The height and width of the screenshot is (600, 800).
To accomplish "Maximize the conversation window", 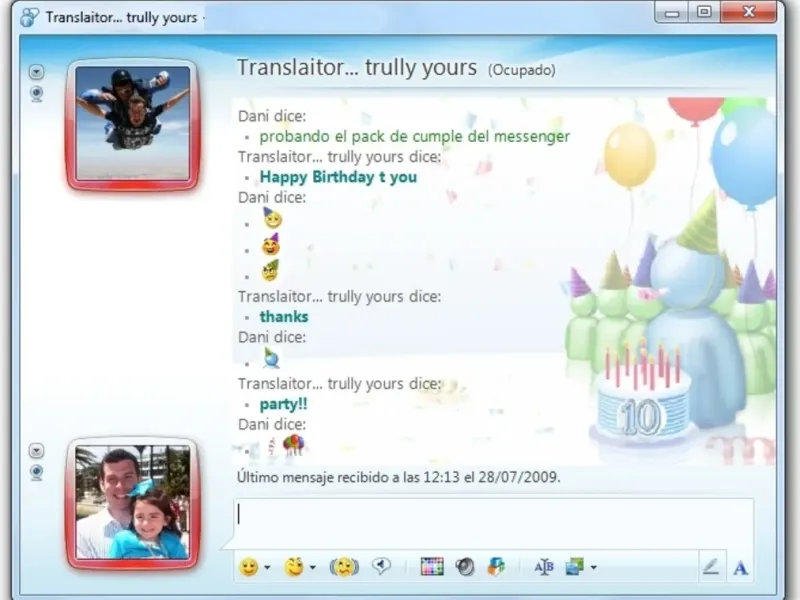I will pyautogui.click(x=705, y=12).
